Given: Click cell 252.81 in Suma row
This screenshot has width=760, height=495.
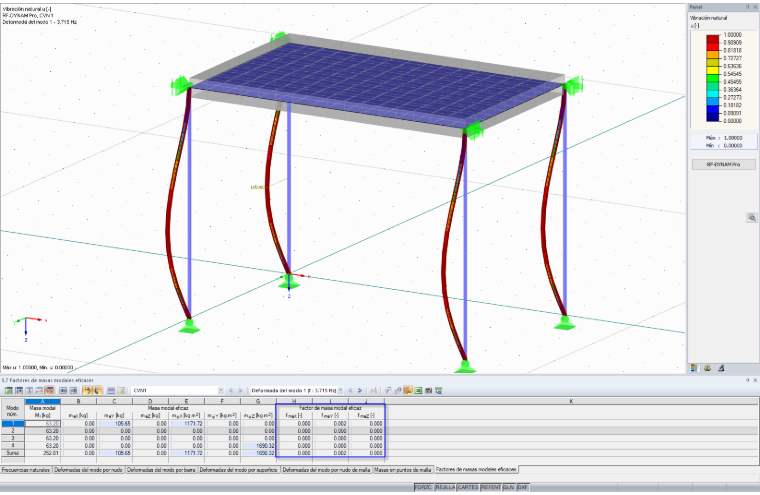Looking at the screenshot, I should 43,453.
